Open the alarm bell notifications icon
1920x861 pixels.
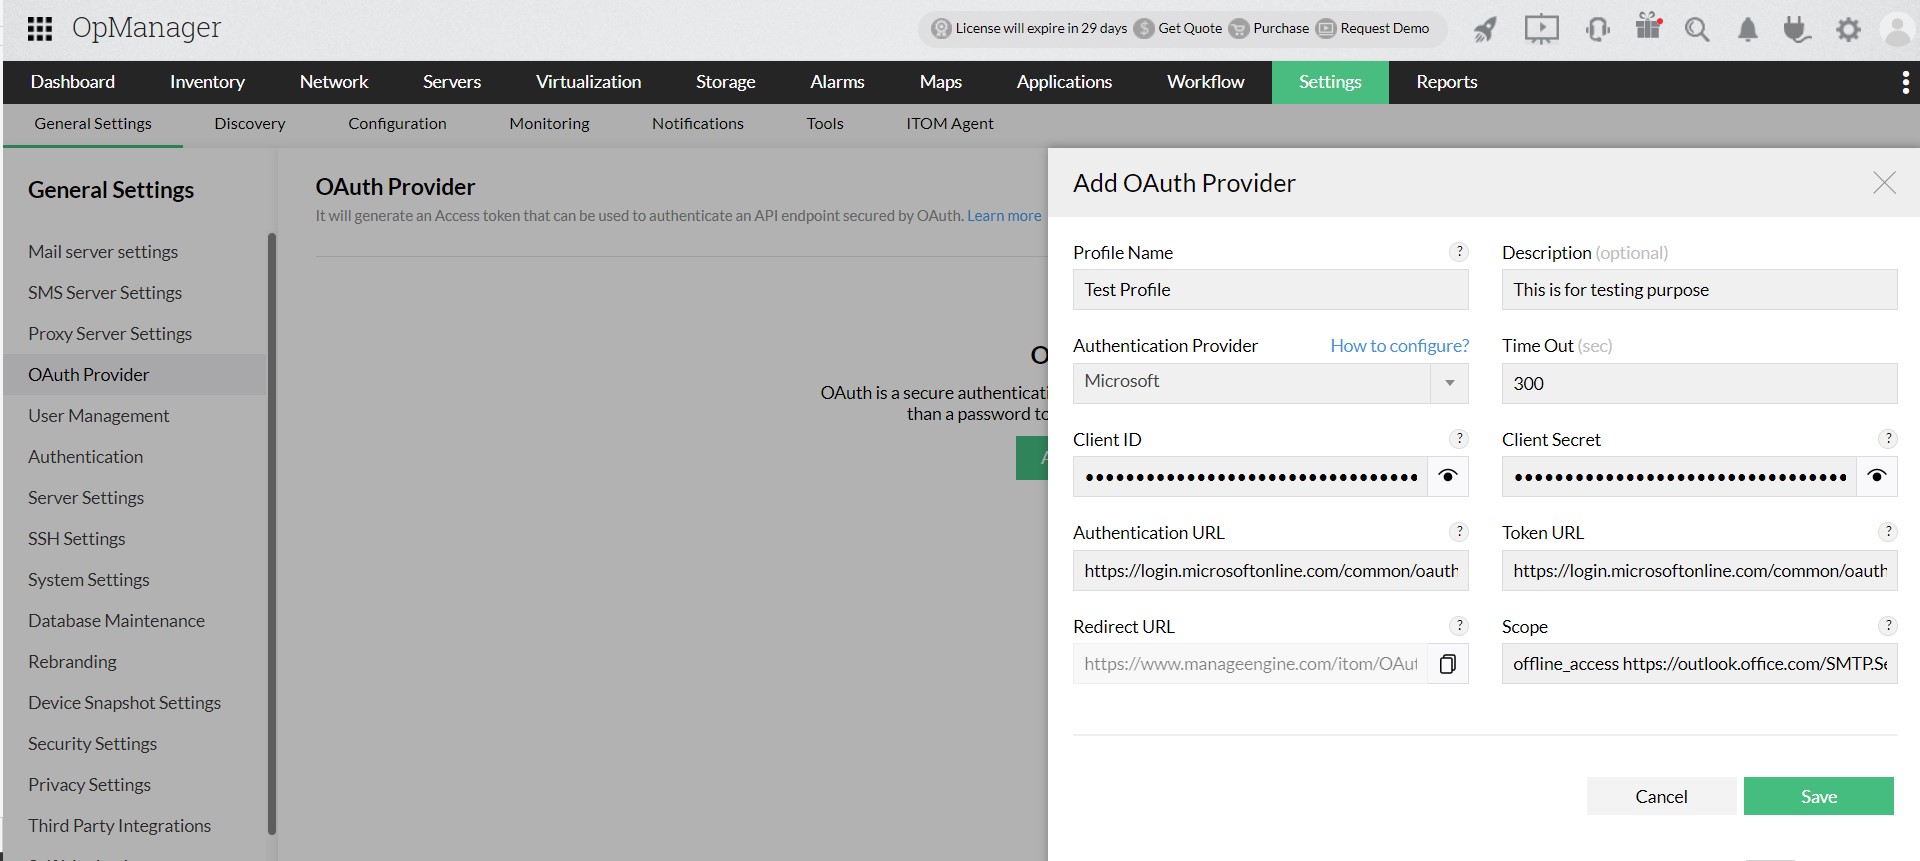[x=1747, y=30]
